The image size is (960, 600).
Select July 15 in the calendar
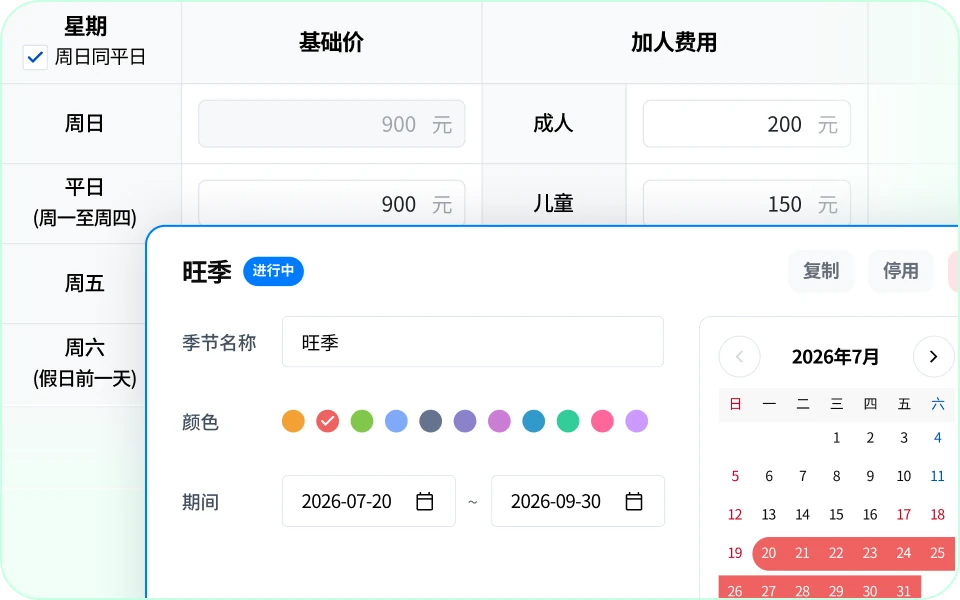(836, 515)
